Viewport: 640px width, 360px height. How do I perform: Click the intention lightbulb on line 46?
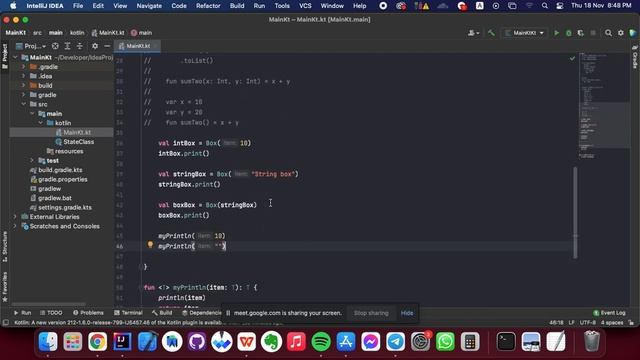tap(150, 245)
